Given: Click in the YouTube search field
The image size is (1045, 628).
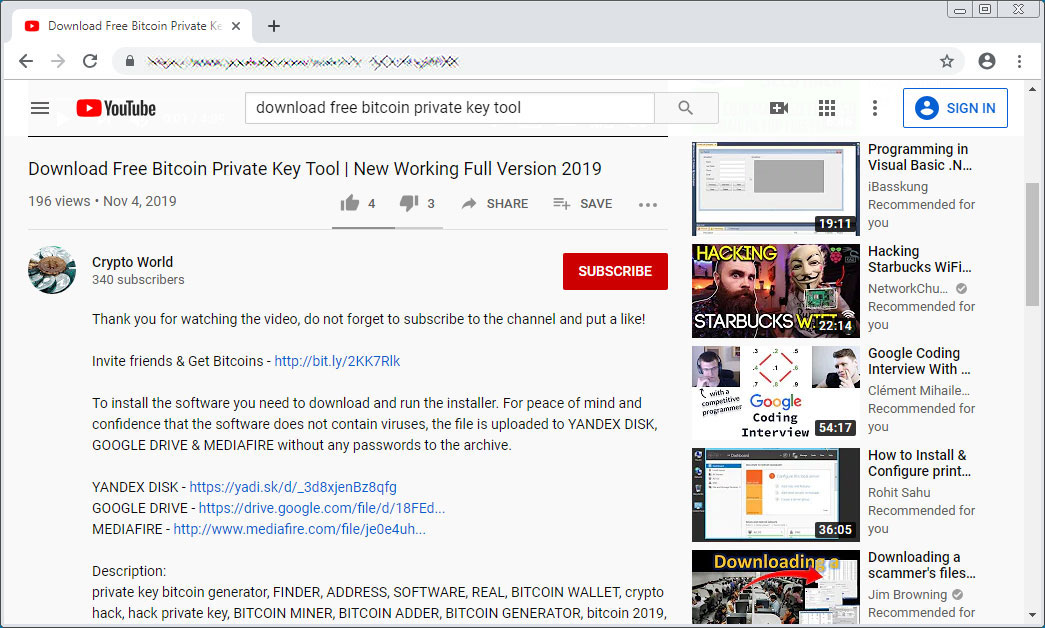Looking at the screenshot, I should tap(450, 108).
